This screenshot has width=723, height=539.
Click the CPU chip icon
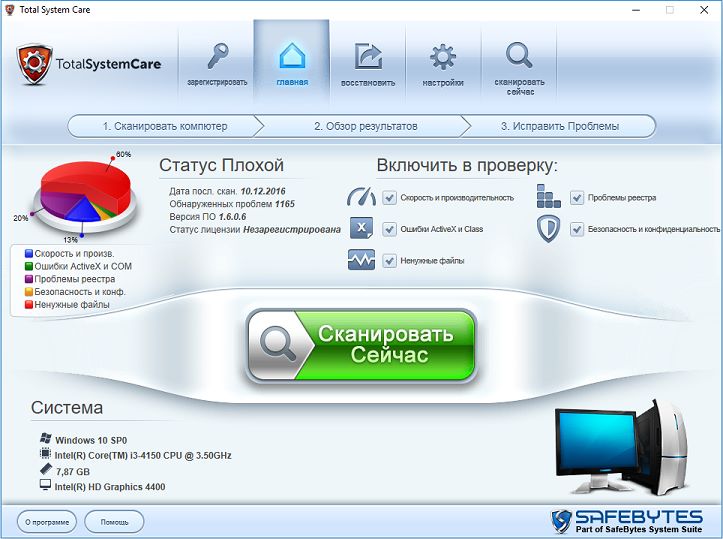45,454
